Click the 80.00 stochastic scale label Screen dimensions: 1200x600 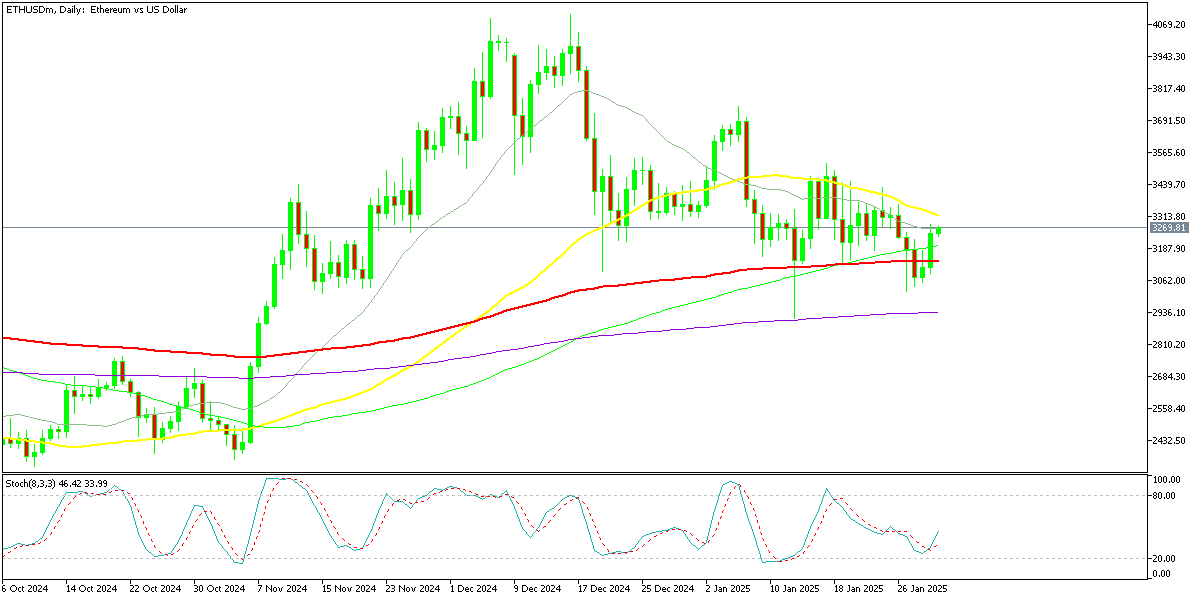1164,494
